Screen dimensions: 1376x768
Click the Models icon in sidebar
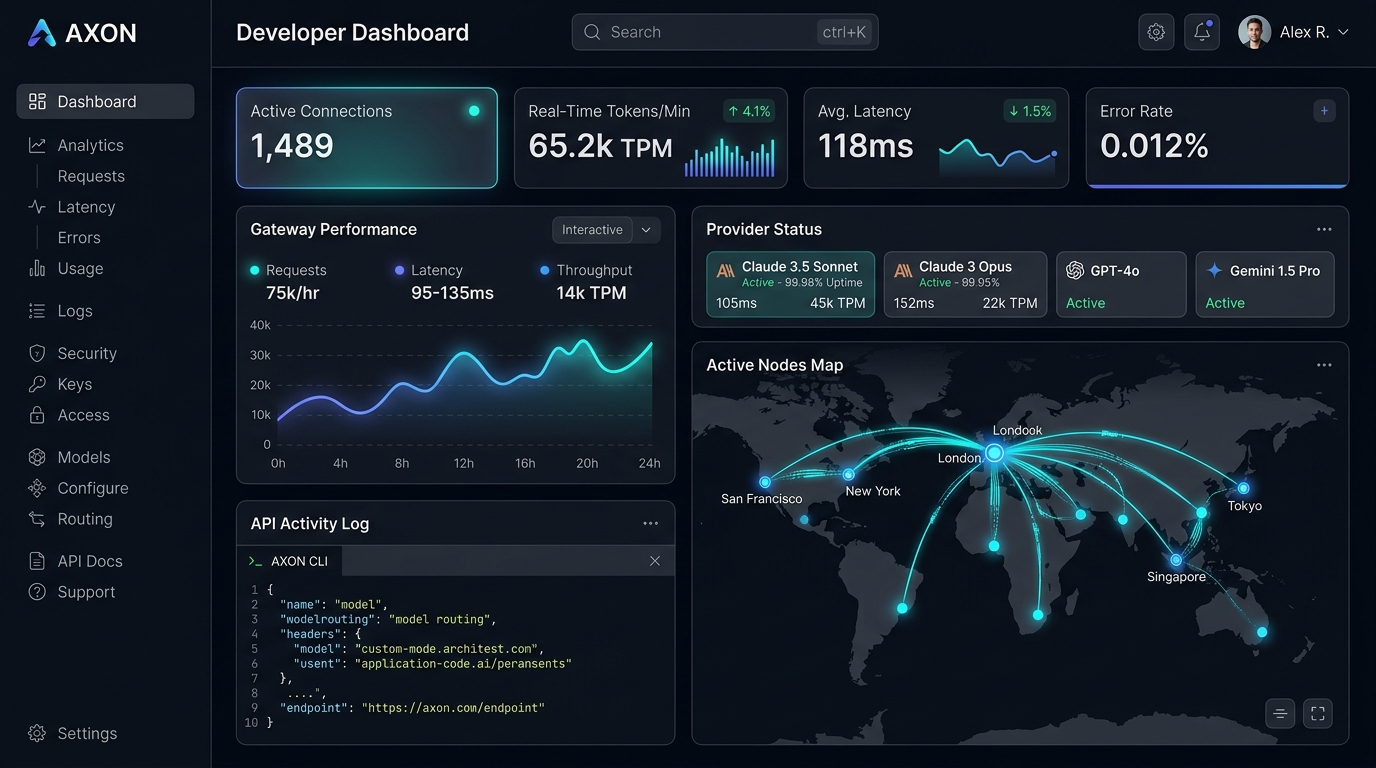[37, 457]
